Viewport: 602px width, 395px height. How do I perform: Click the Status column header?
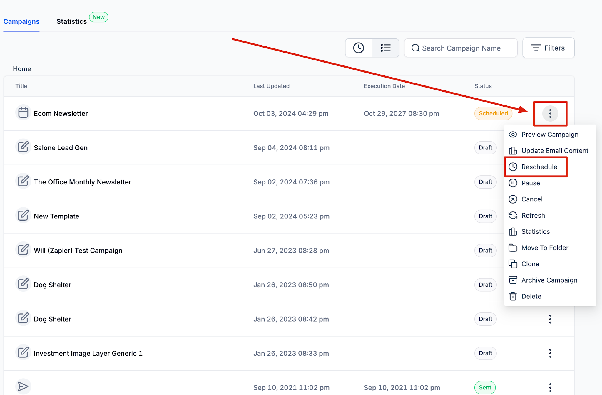483,86
